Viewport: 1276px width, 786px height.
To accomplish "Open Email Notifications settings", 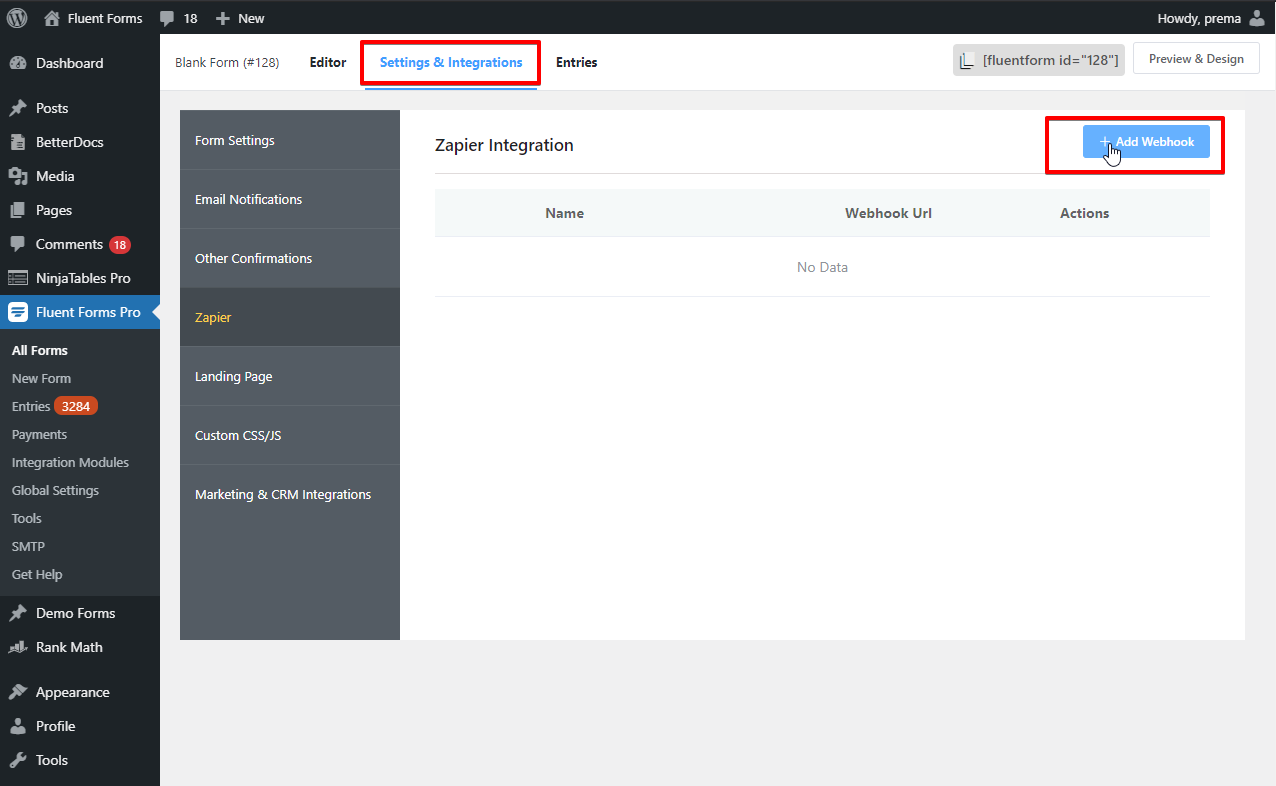I will (290, 199).
